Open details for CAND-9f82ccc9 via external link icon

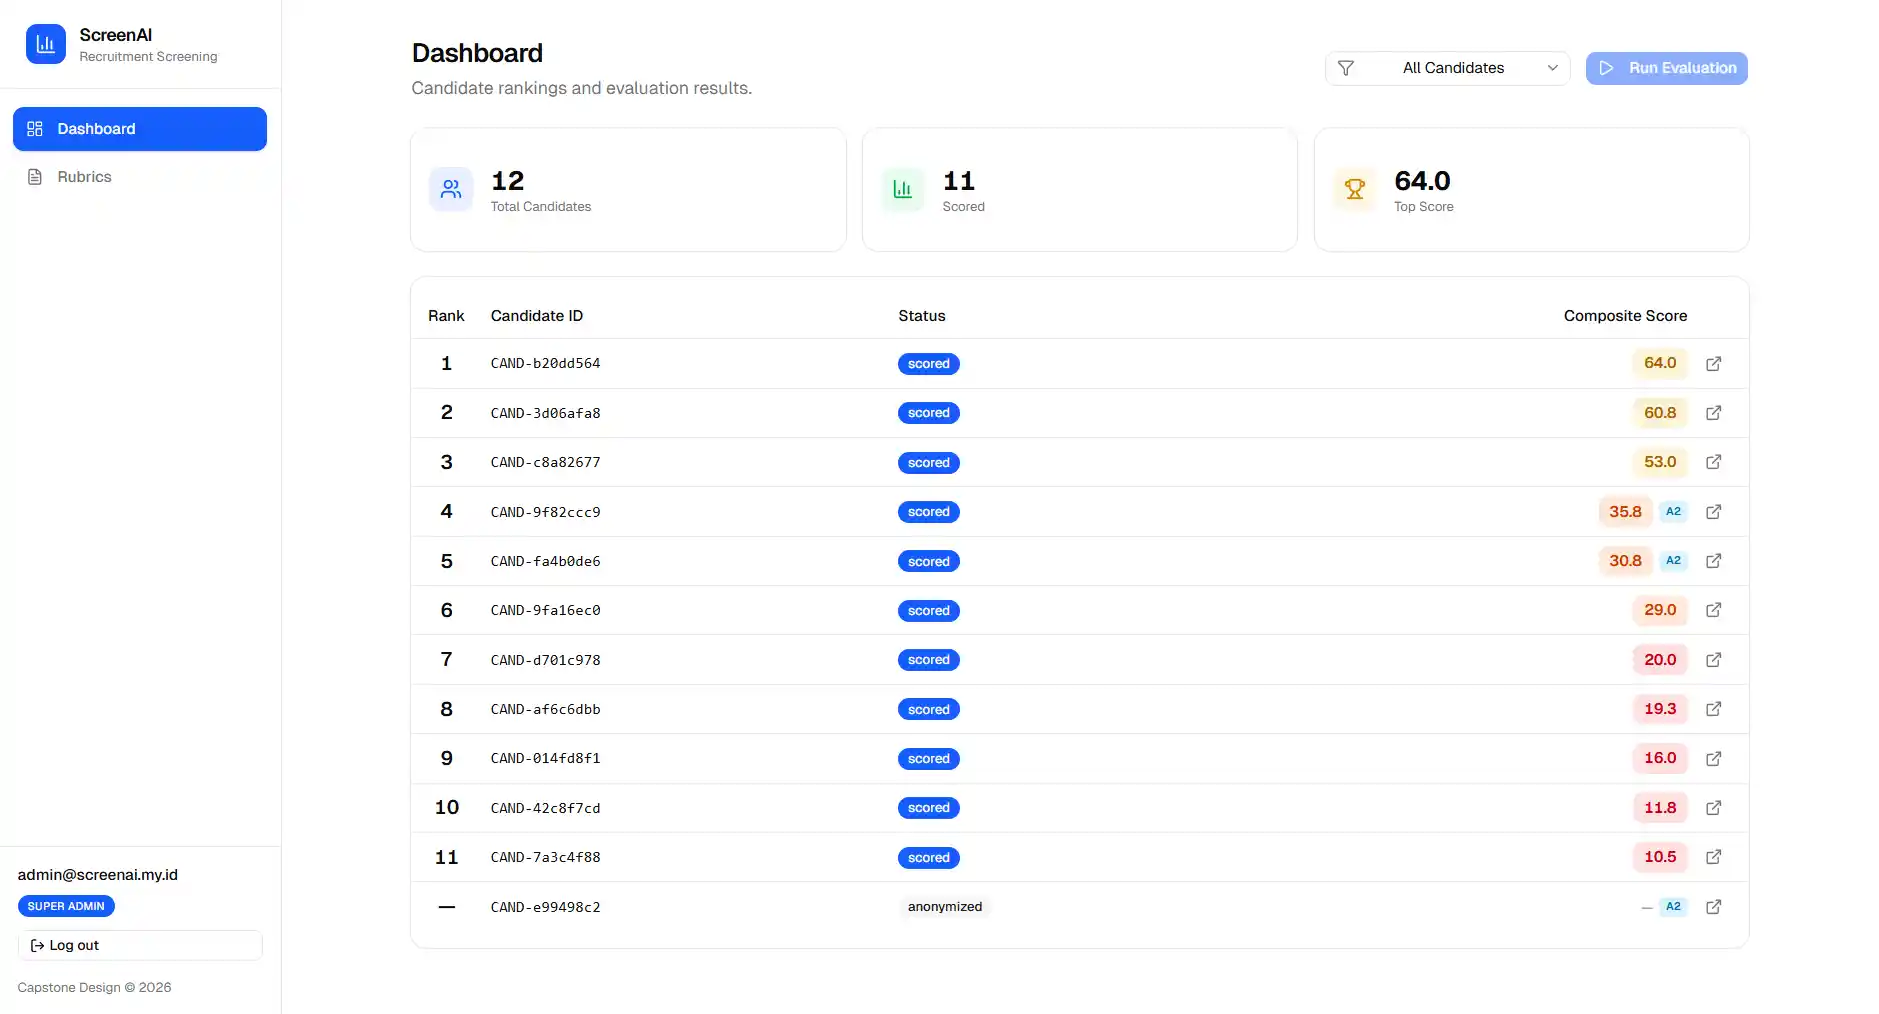(1713, 511)
